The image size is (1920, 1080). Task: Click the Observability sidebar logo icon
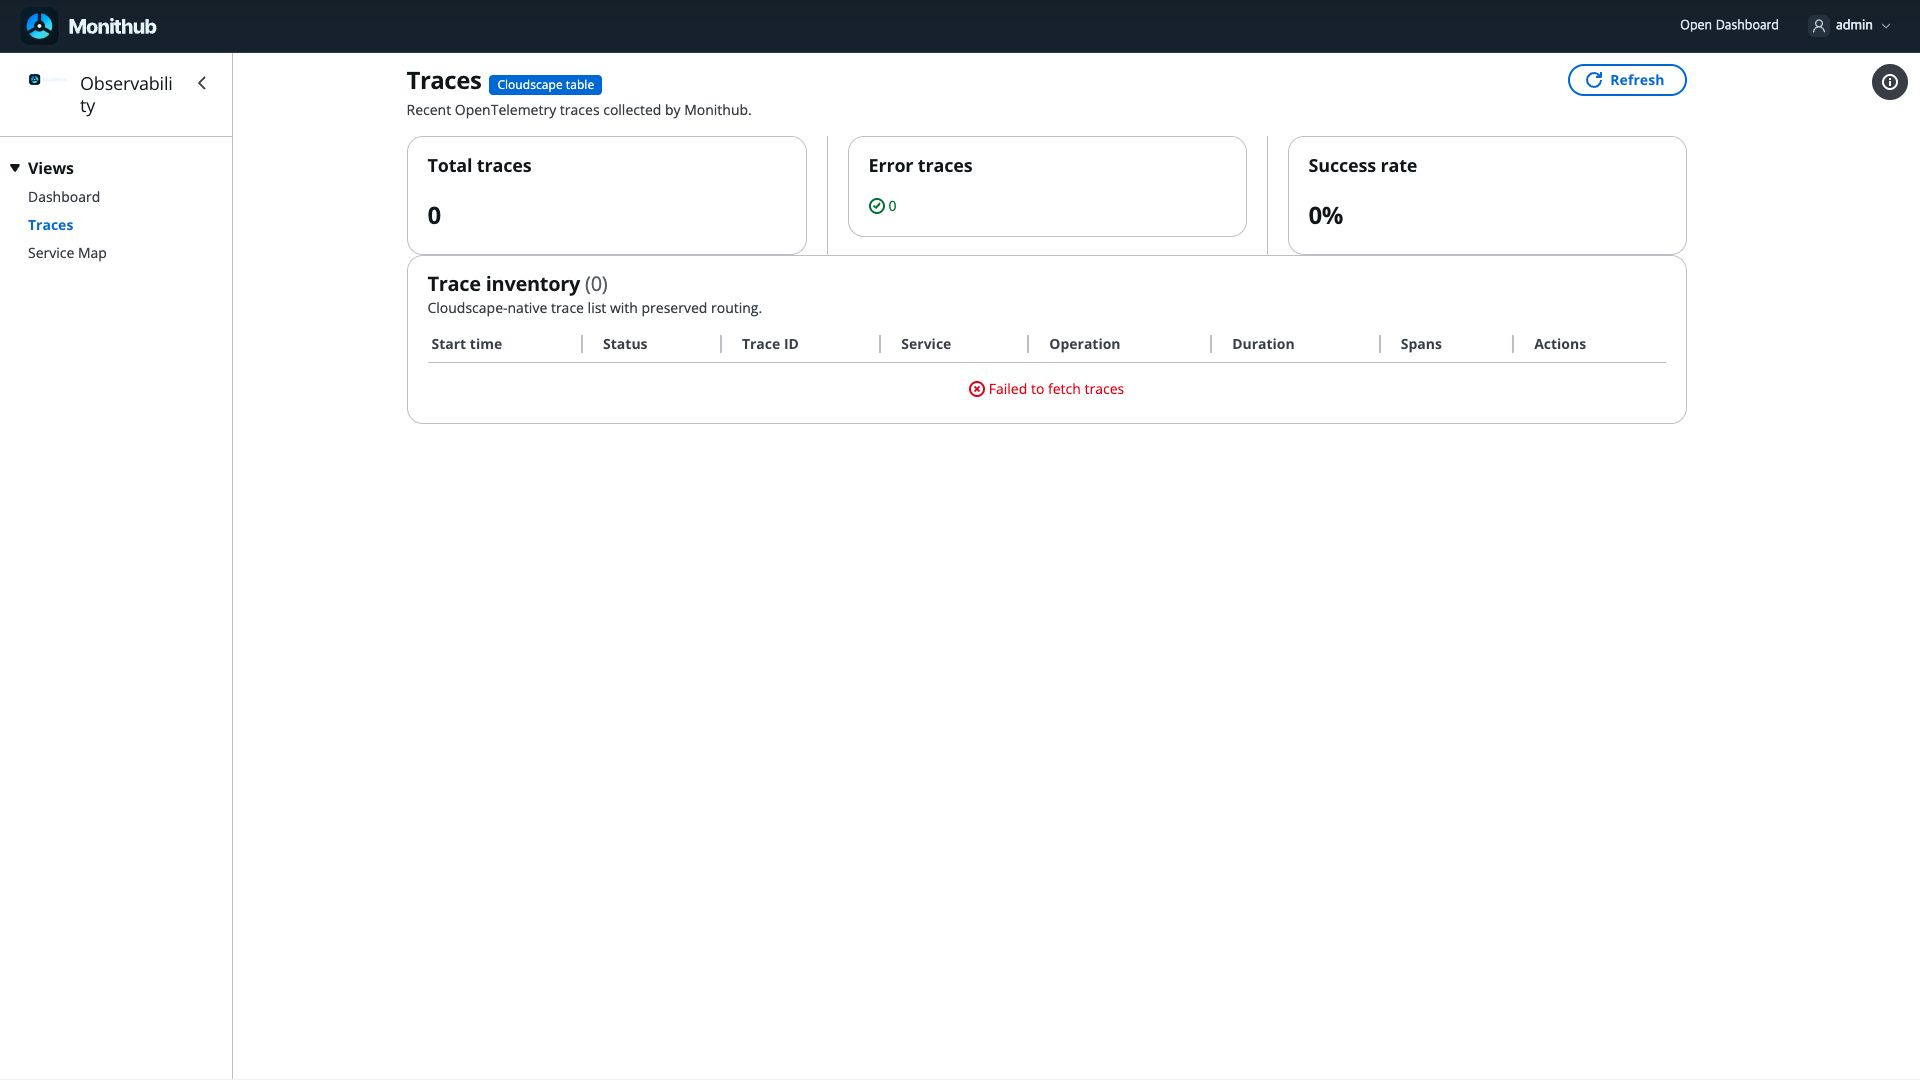(35, 80)
